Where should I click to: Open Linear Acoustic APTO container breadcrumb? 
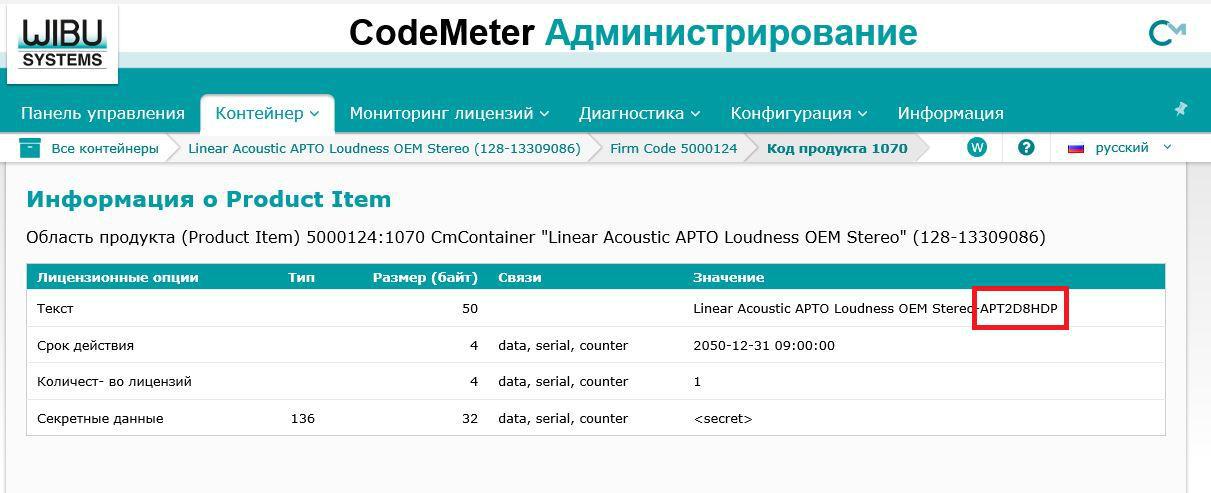point(384,148)
